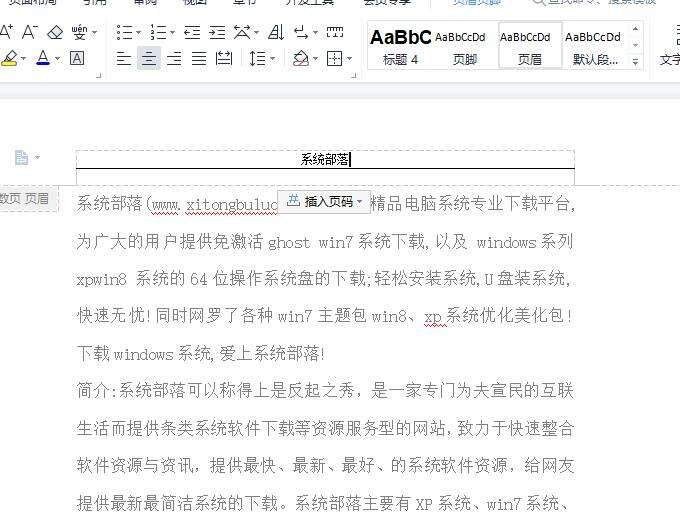680x517 pixels.
Task: Apply numbered list formatting
Action: tap(159, 32)
